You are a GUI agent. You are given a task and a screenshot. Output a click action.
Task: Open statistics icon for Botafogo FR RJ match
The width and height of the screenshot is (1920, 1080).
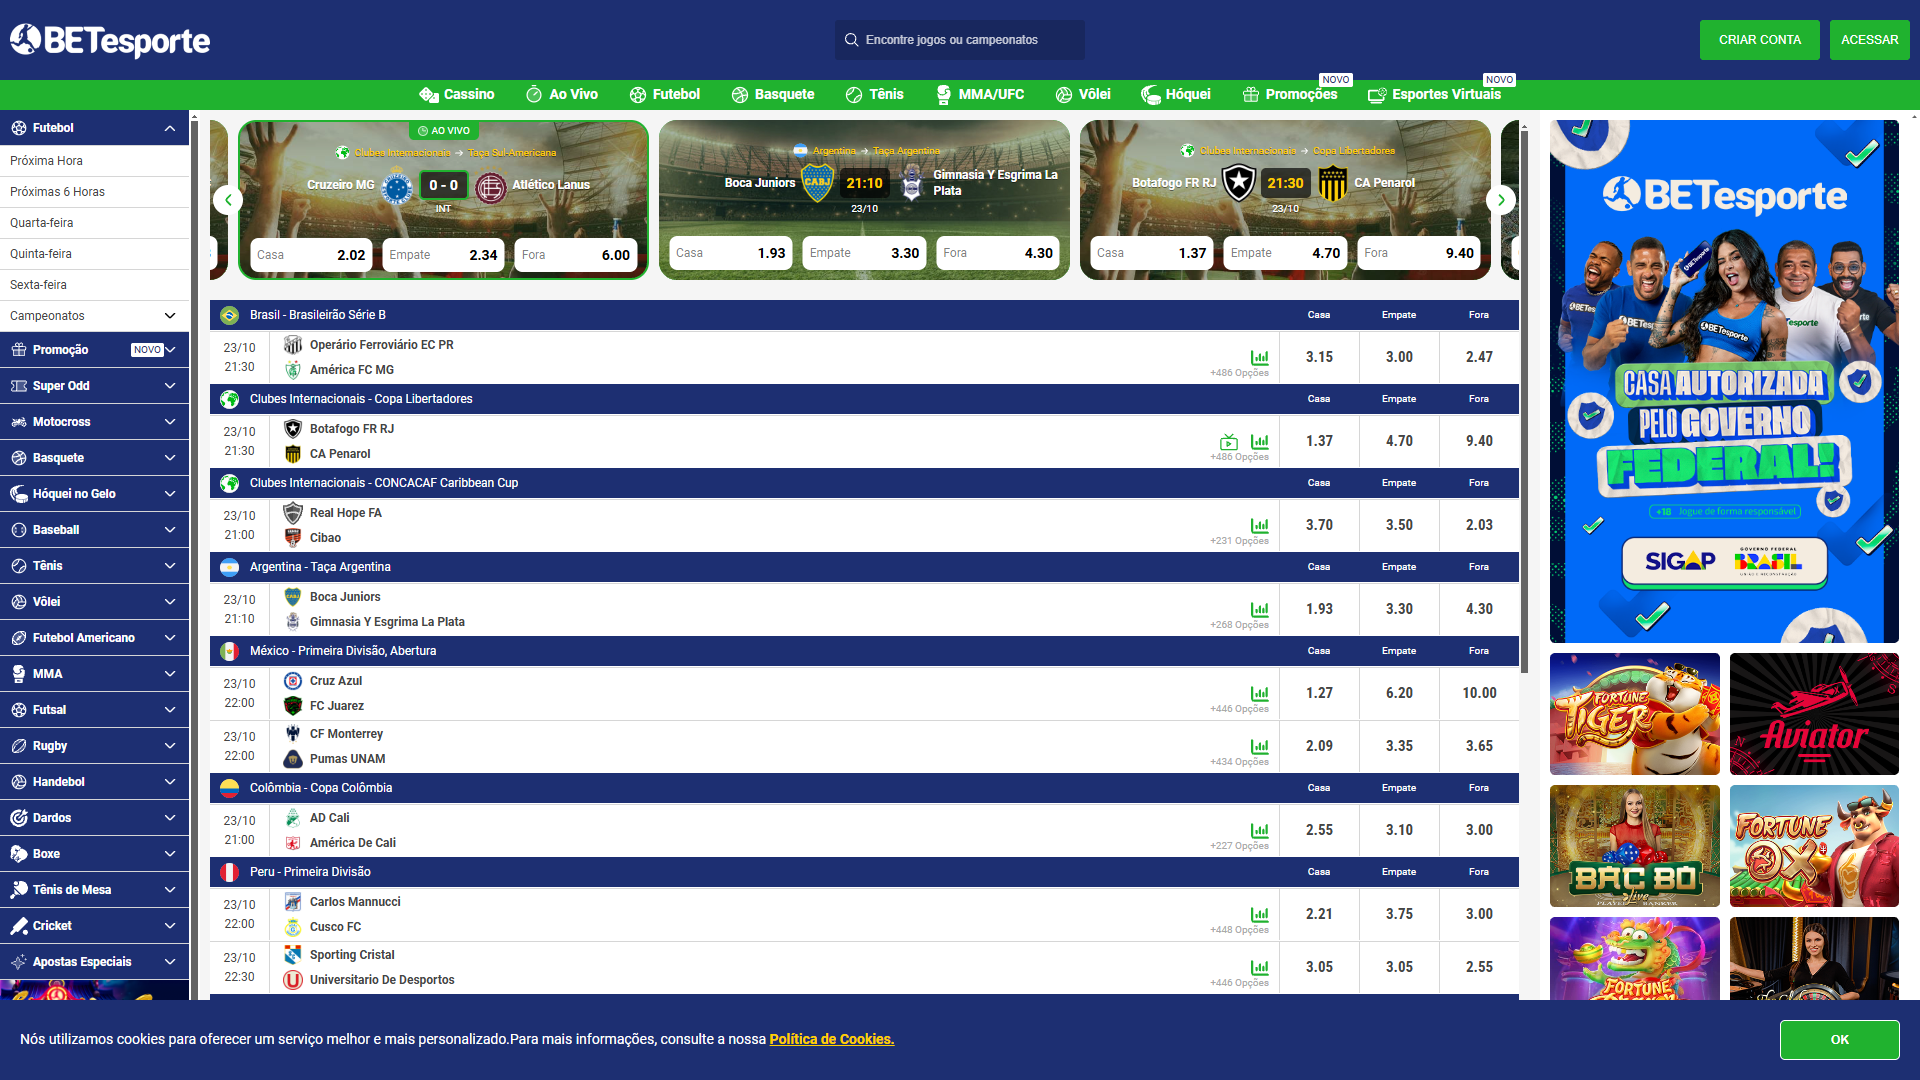click(1260, 441)
